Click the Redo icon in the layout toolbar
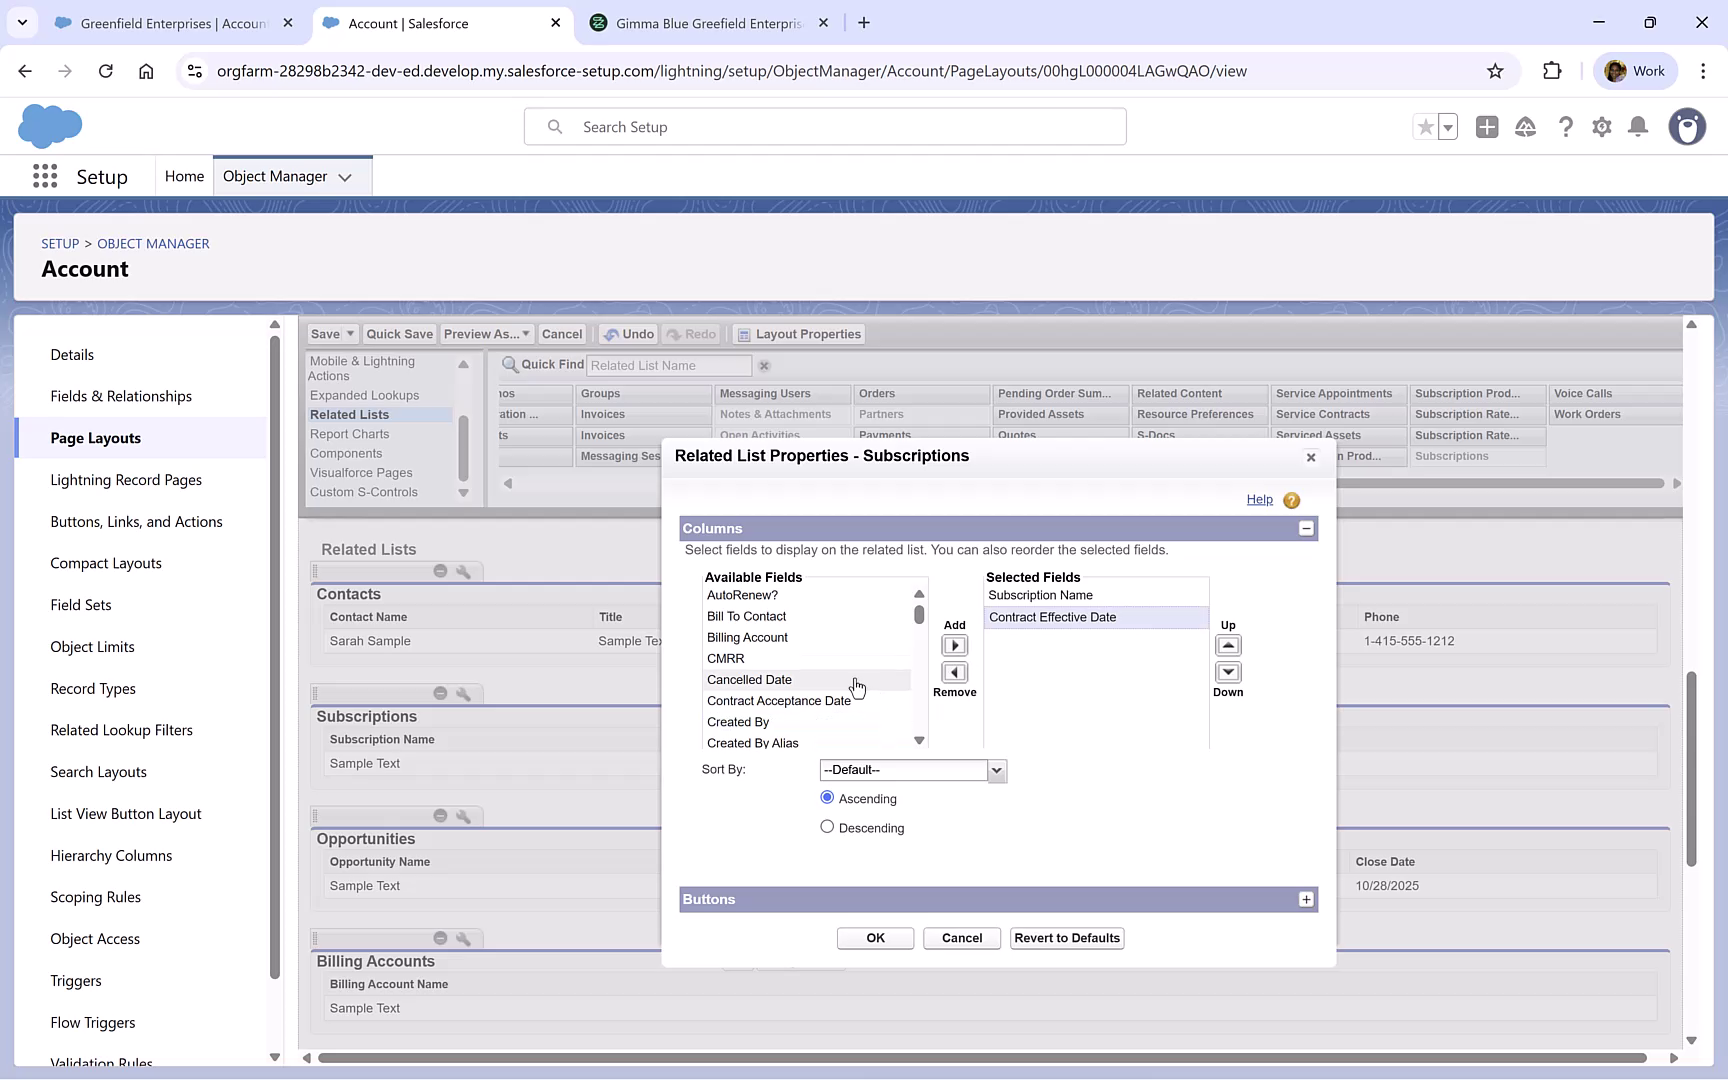 691,334
